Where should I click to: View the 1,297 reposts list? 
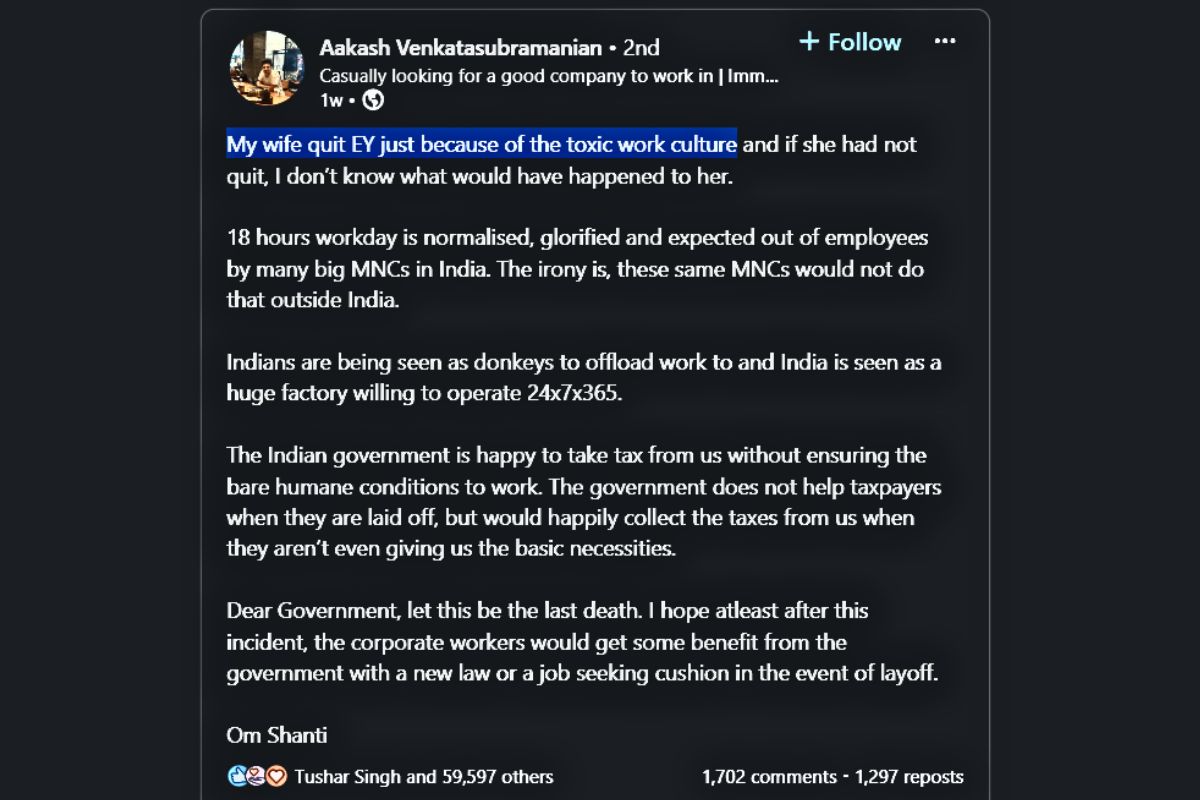909,777
